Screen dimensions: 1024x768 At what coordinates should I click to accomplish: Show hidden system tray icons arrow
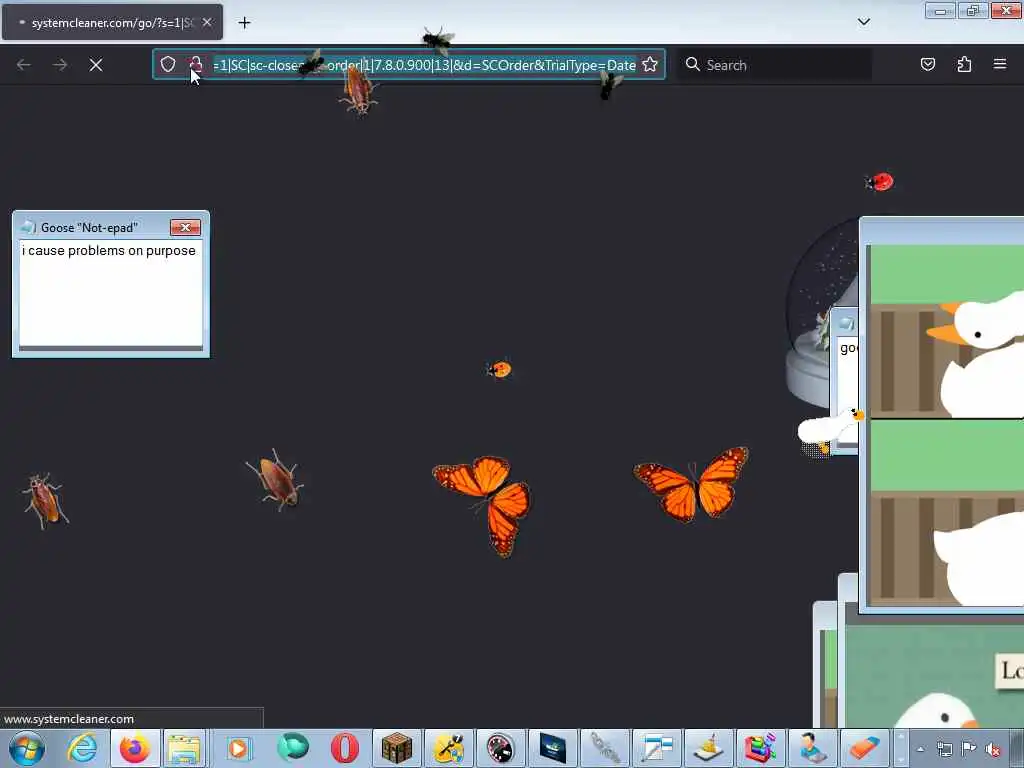coord(920,749)
